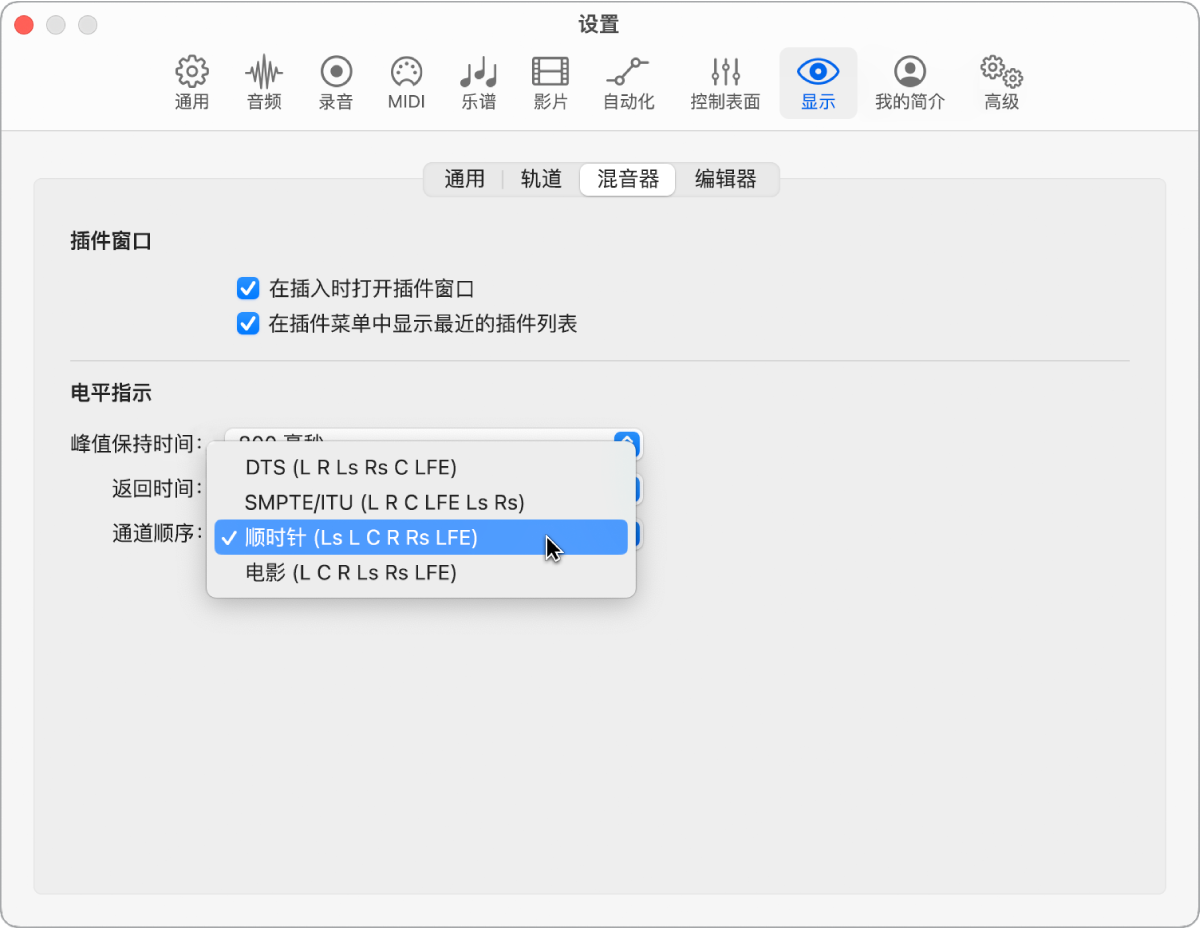Select 顺时针 (Ls L C R Rs LFE) option

click(421, 537)
